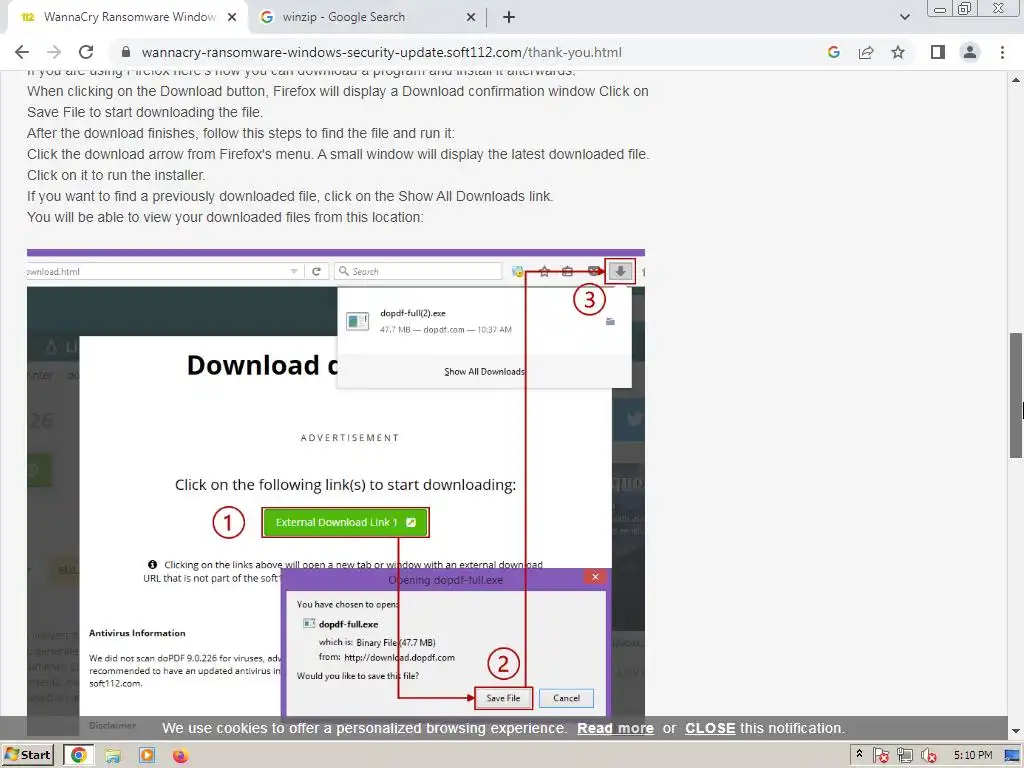The width and height of the screenshot is (1024, 768).
Task: Reload the current page
Action: (x=86, y=52)
